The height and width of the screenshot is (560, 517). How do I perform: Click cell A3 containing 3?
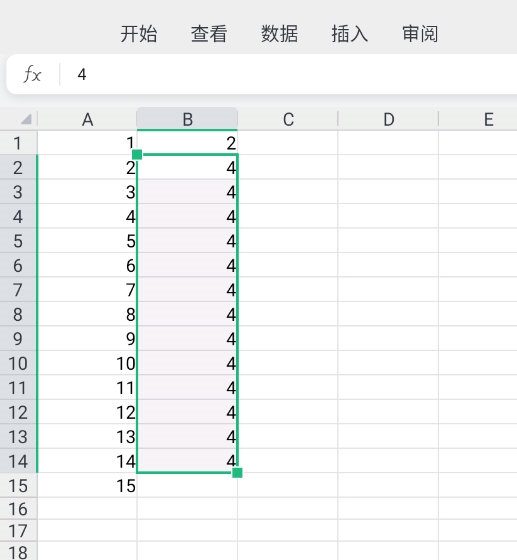click(x=87, y=192)
